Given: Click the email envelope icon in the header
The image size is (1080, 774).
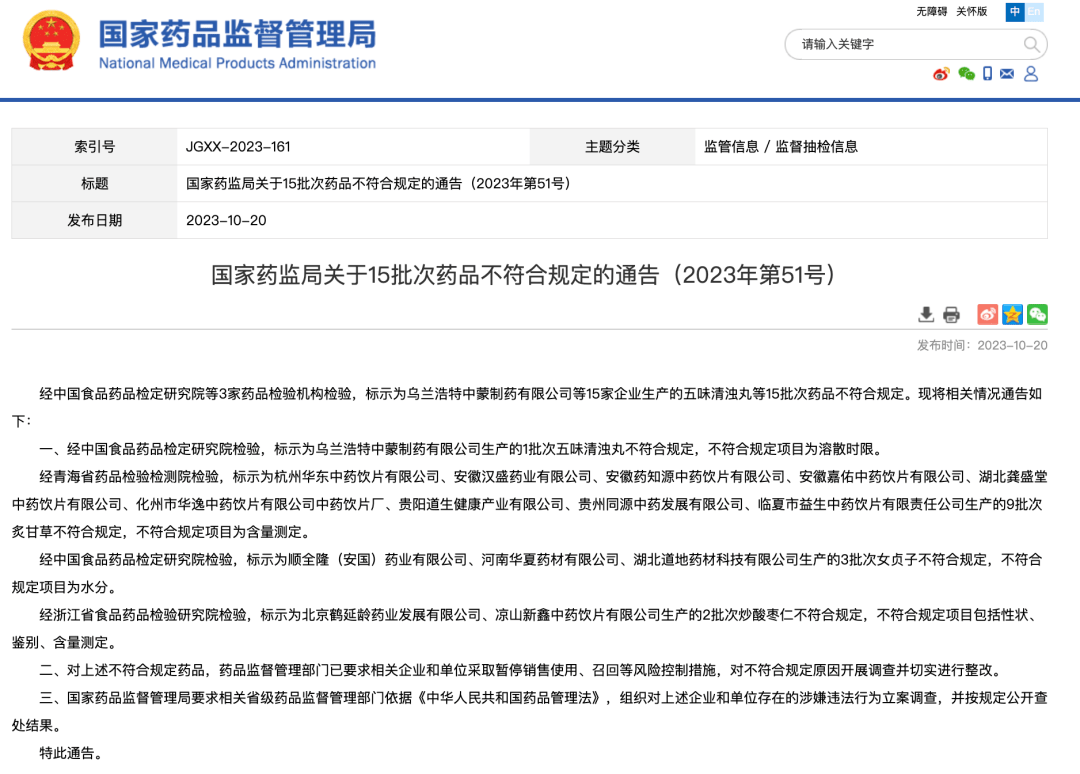Looking at the screenshot, I should (x=1007, y=74).
